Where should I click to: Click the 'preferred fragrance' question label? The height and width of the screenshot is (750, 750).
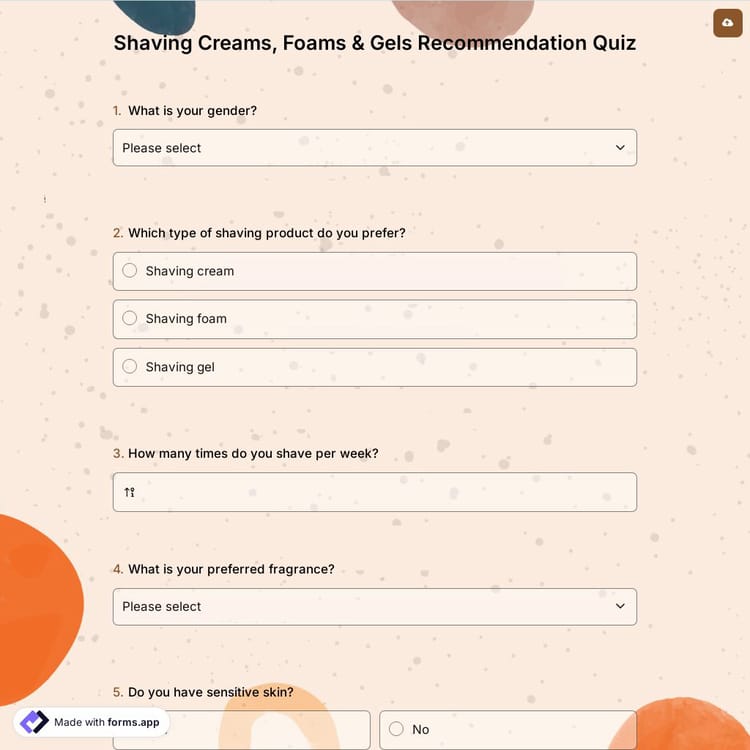click(231, 569)
